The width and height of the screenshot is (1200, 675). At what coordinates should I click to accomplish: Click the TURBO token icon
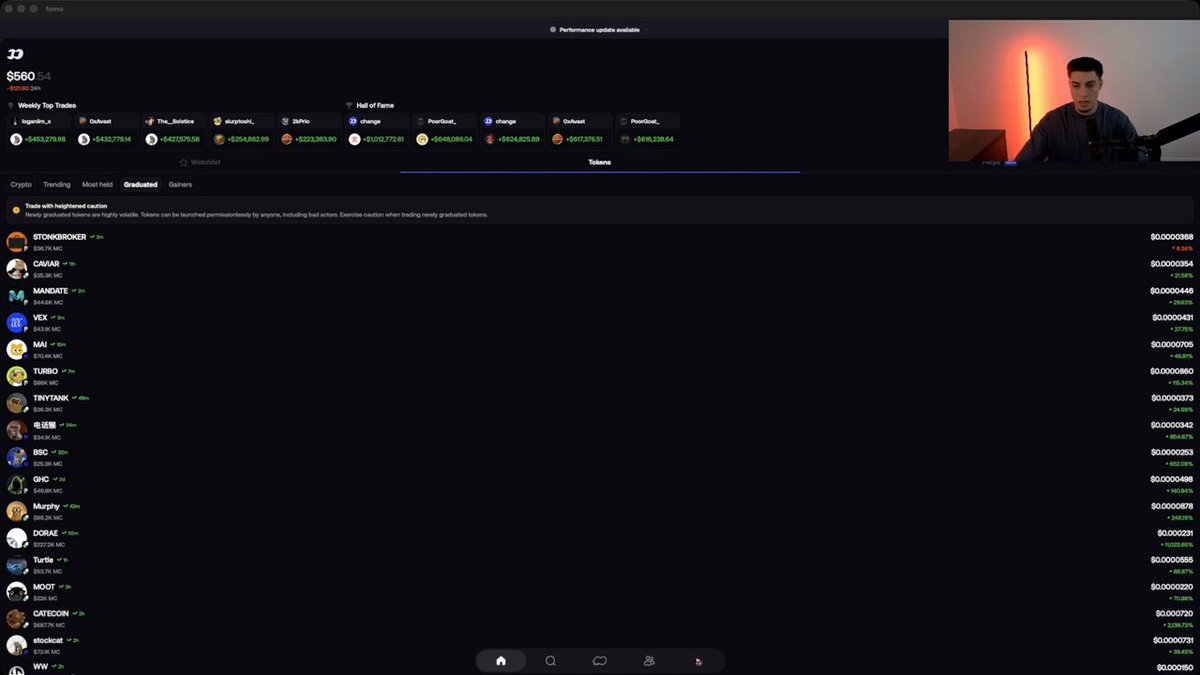coord(16,377)
